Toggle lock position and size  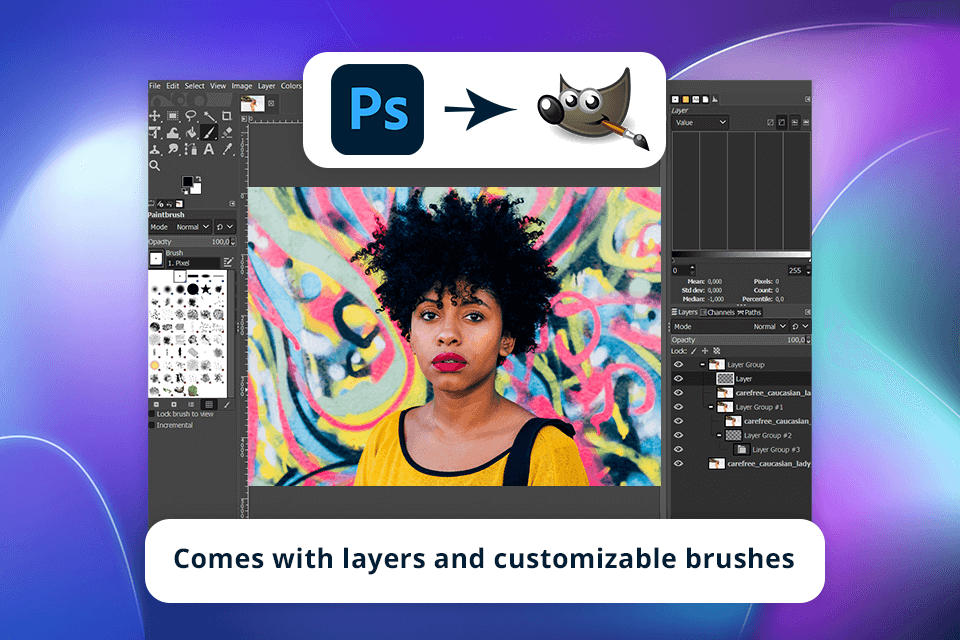pyautogui.click(x=705, y=351)
